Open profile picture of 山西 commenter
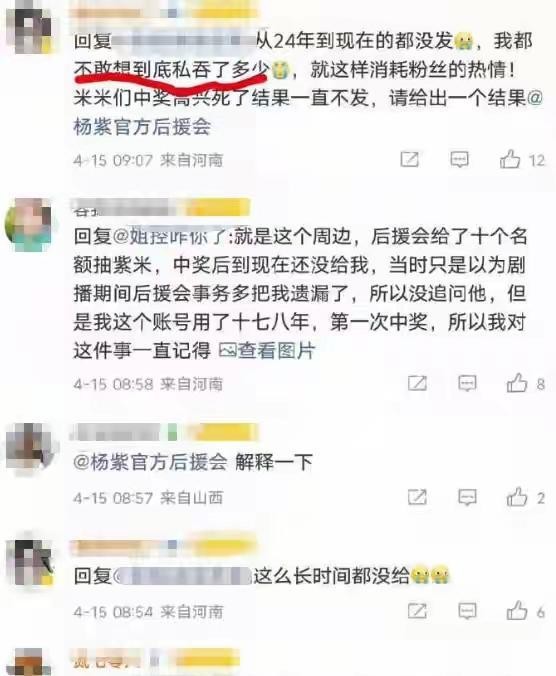Screen dimensions: 556x676 coord(29,447)
